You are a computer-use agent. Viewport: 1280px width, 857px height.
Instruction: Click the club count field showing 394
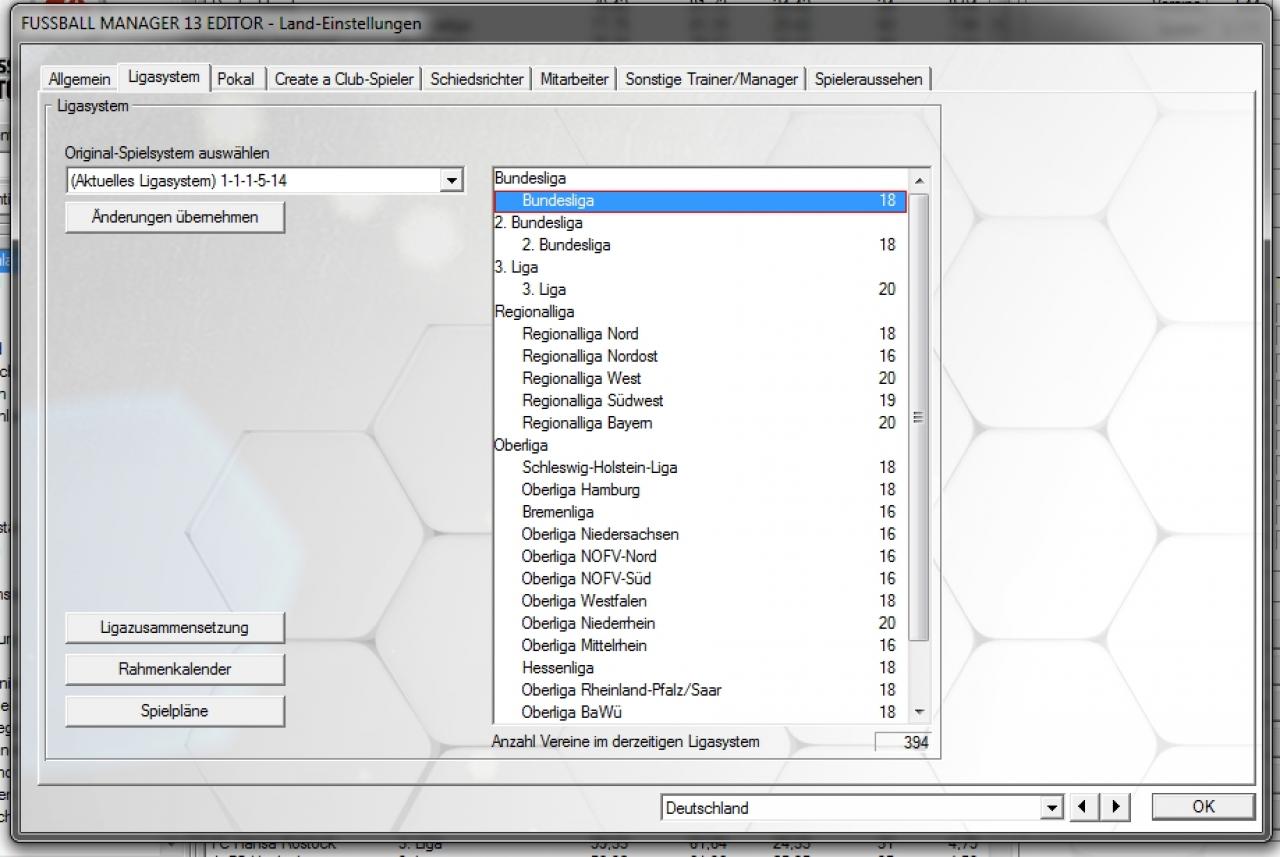903,742
